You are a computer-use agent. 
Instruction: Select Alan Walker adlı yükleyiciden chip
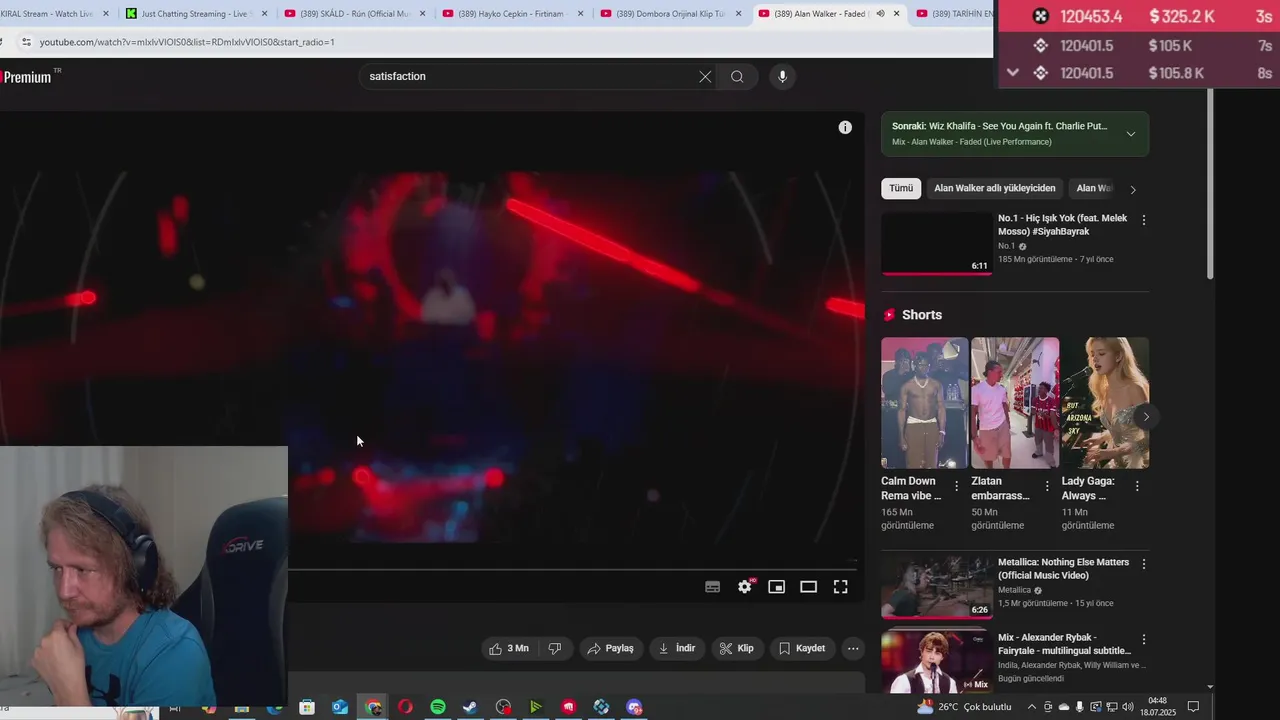pos(994,188)
